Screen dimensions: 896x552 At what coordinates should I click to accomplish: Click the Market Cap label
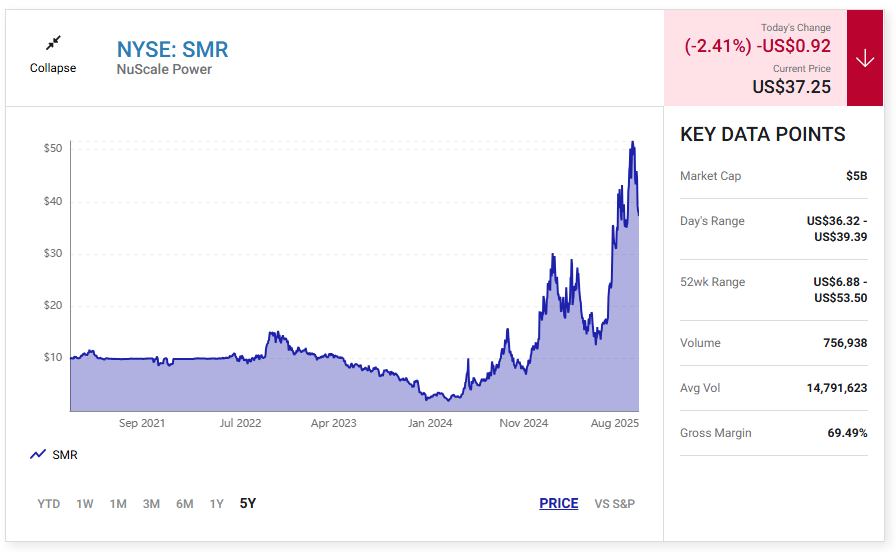click(x=710, y=176)
